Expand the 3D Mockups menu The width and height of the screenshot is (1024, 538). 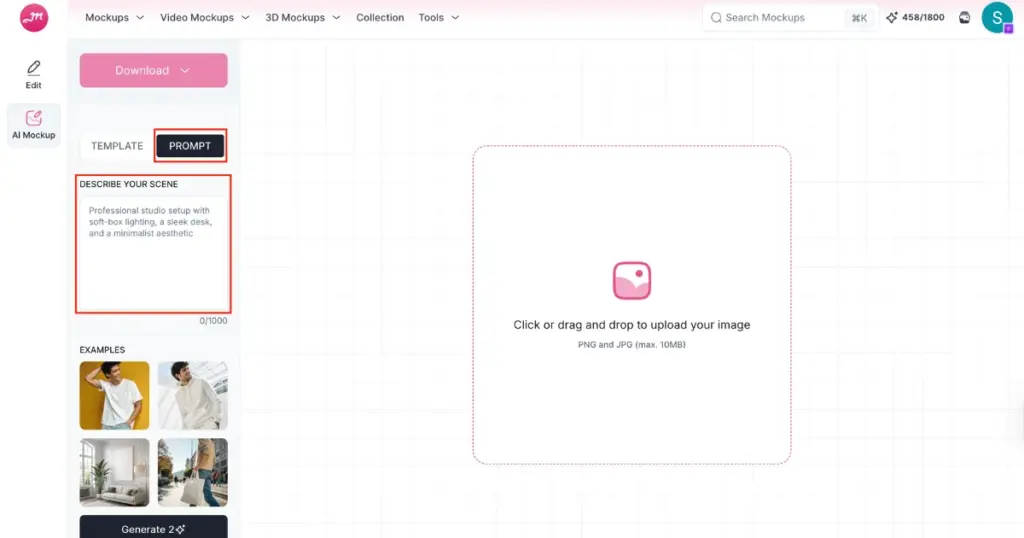click(302, 18)
